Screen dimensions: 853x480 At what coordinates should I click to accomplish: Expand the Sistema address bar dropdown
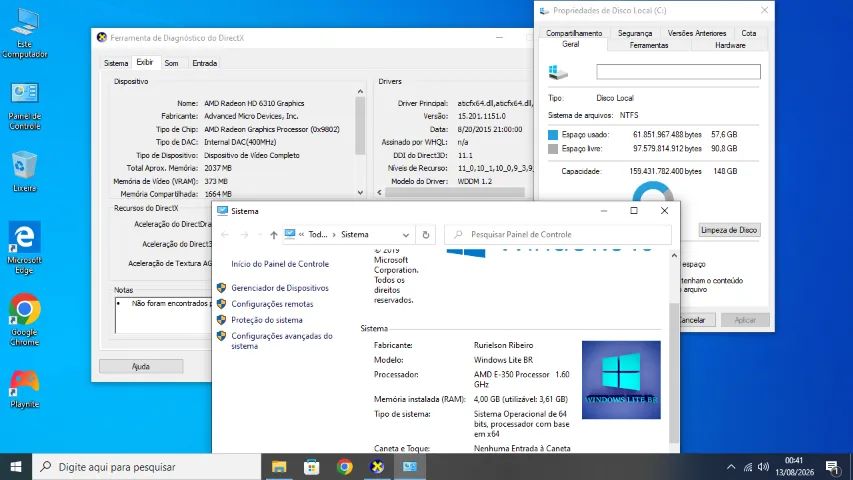click(406, 235)
